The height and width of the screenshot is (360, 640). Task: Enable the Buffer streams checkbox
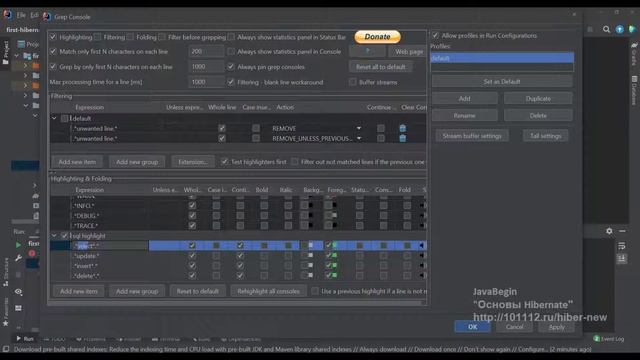(x=353, y=82)
